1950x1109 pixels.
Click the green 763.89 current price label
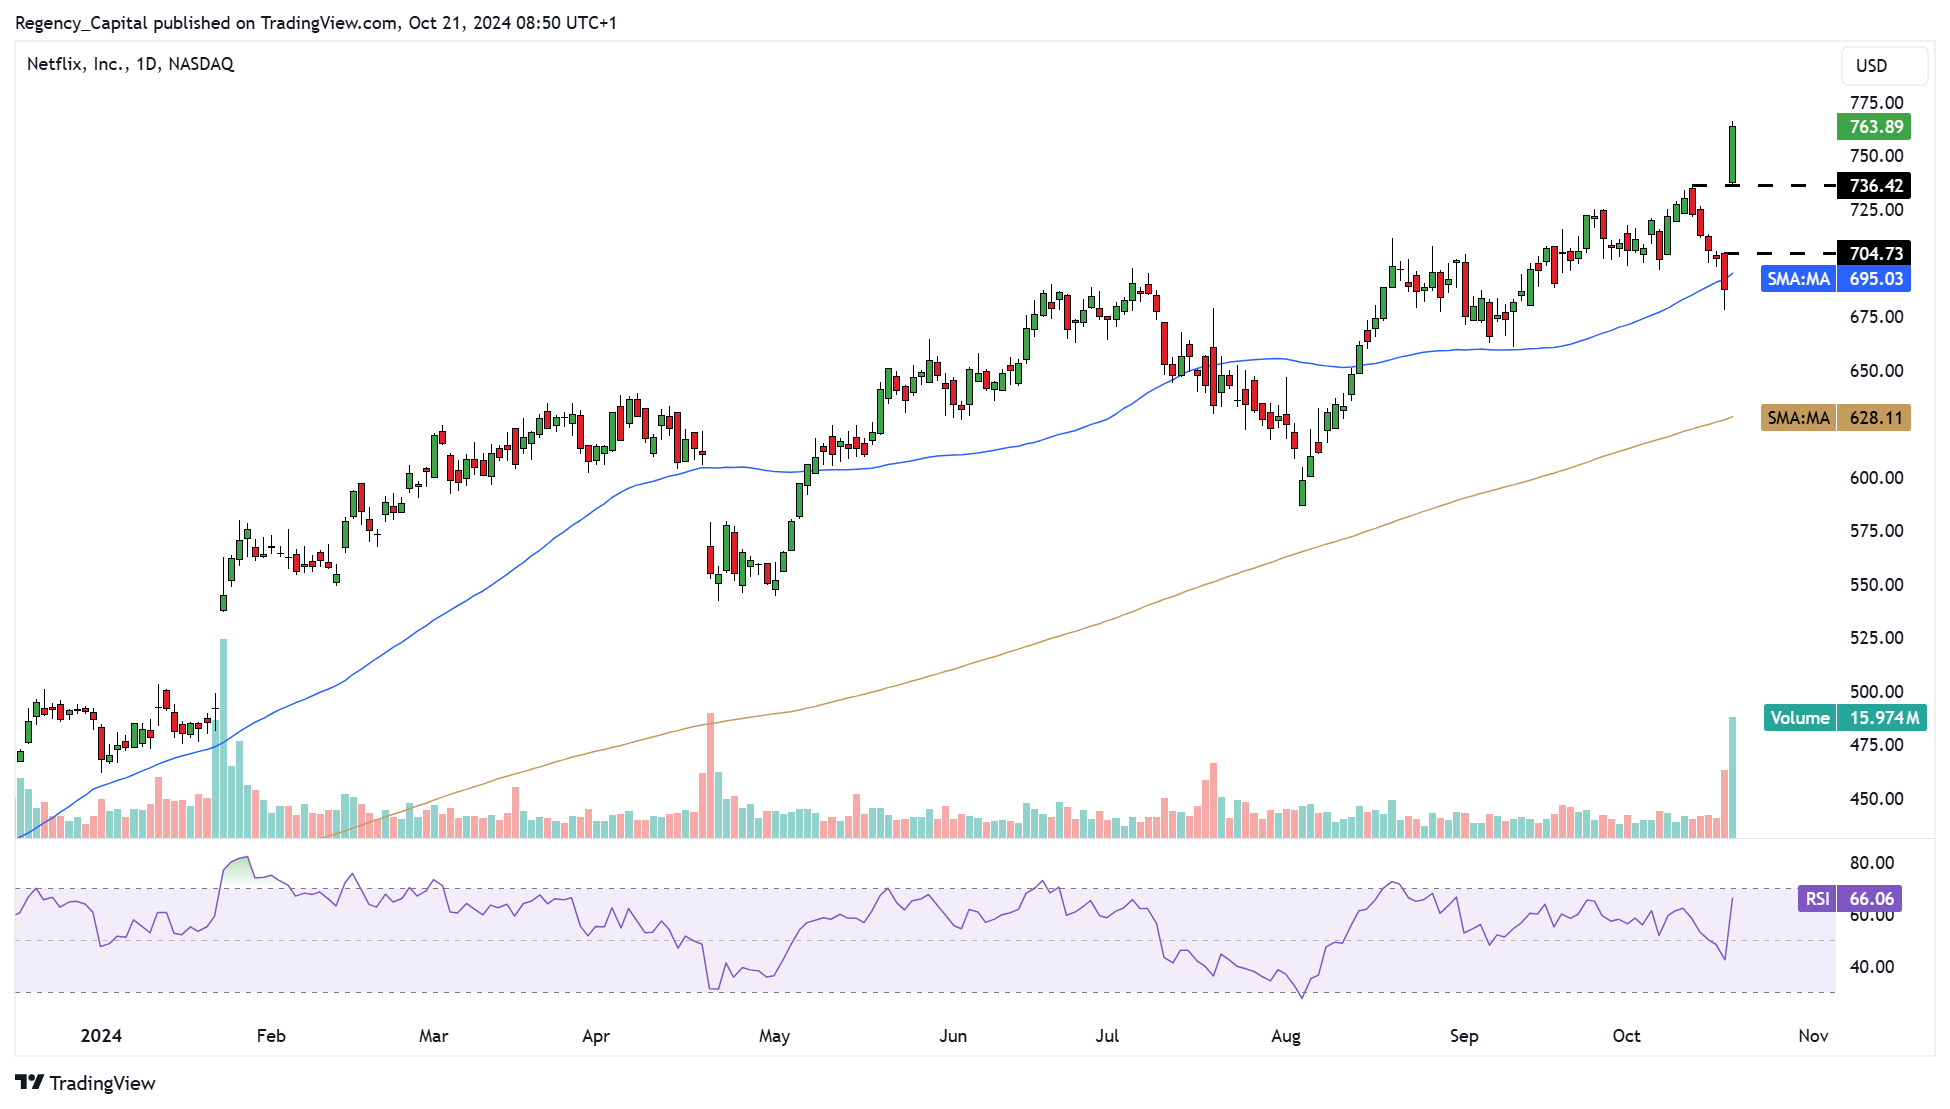1874,127
